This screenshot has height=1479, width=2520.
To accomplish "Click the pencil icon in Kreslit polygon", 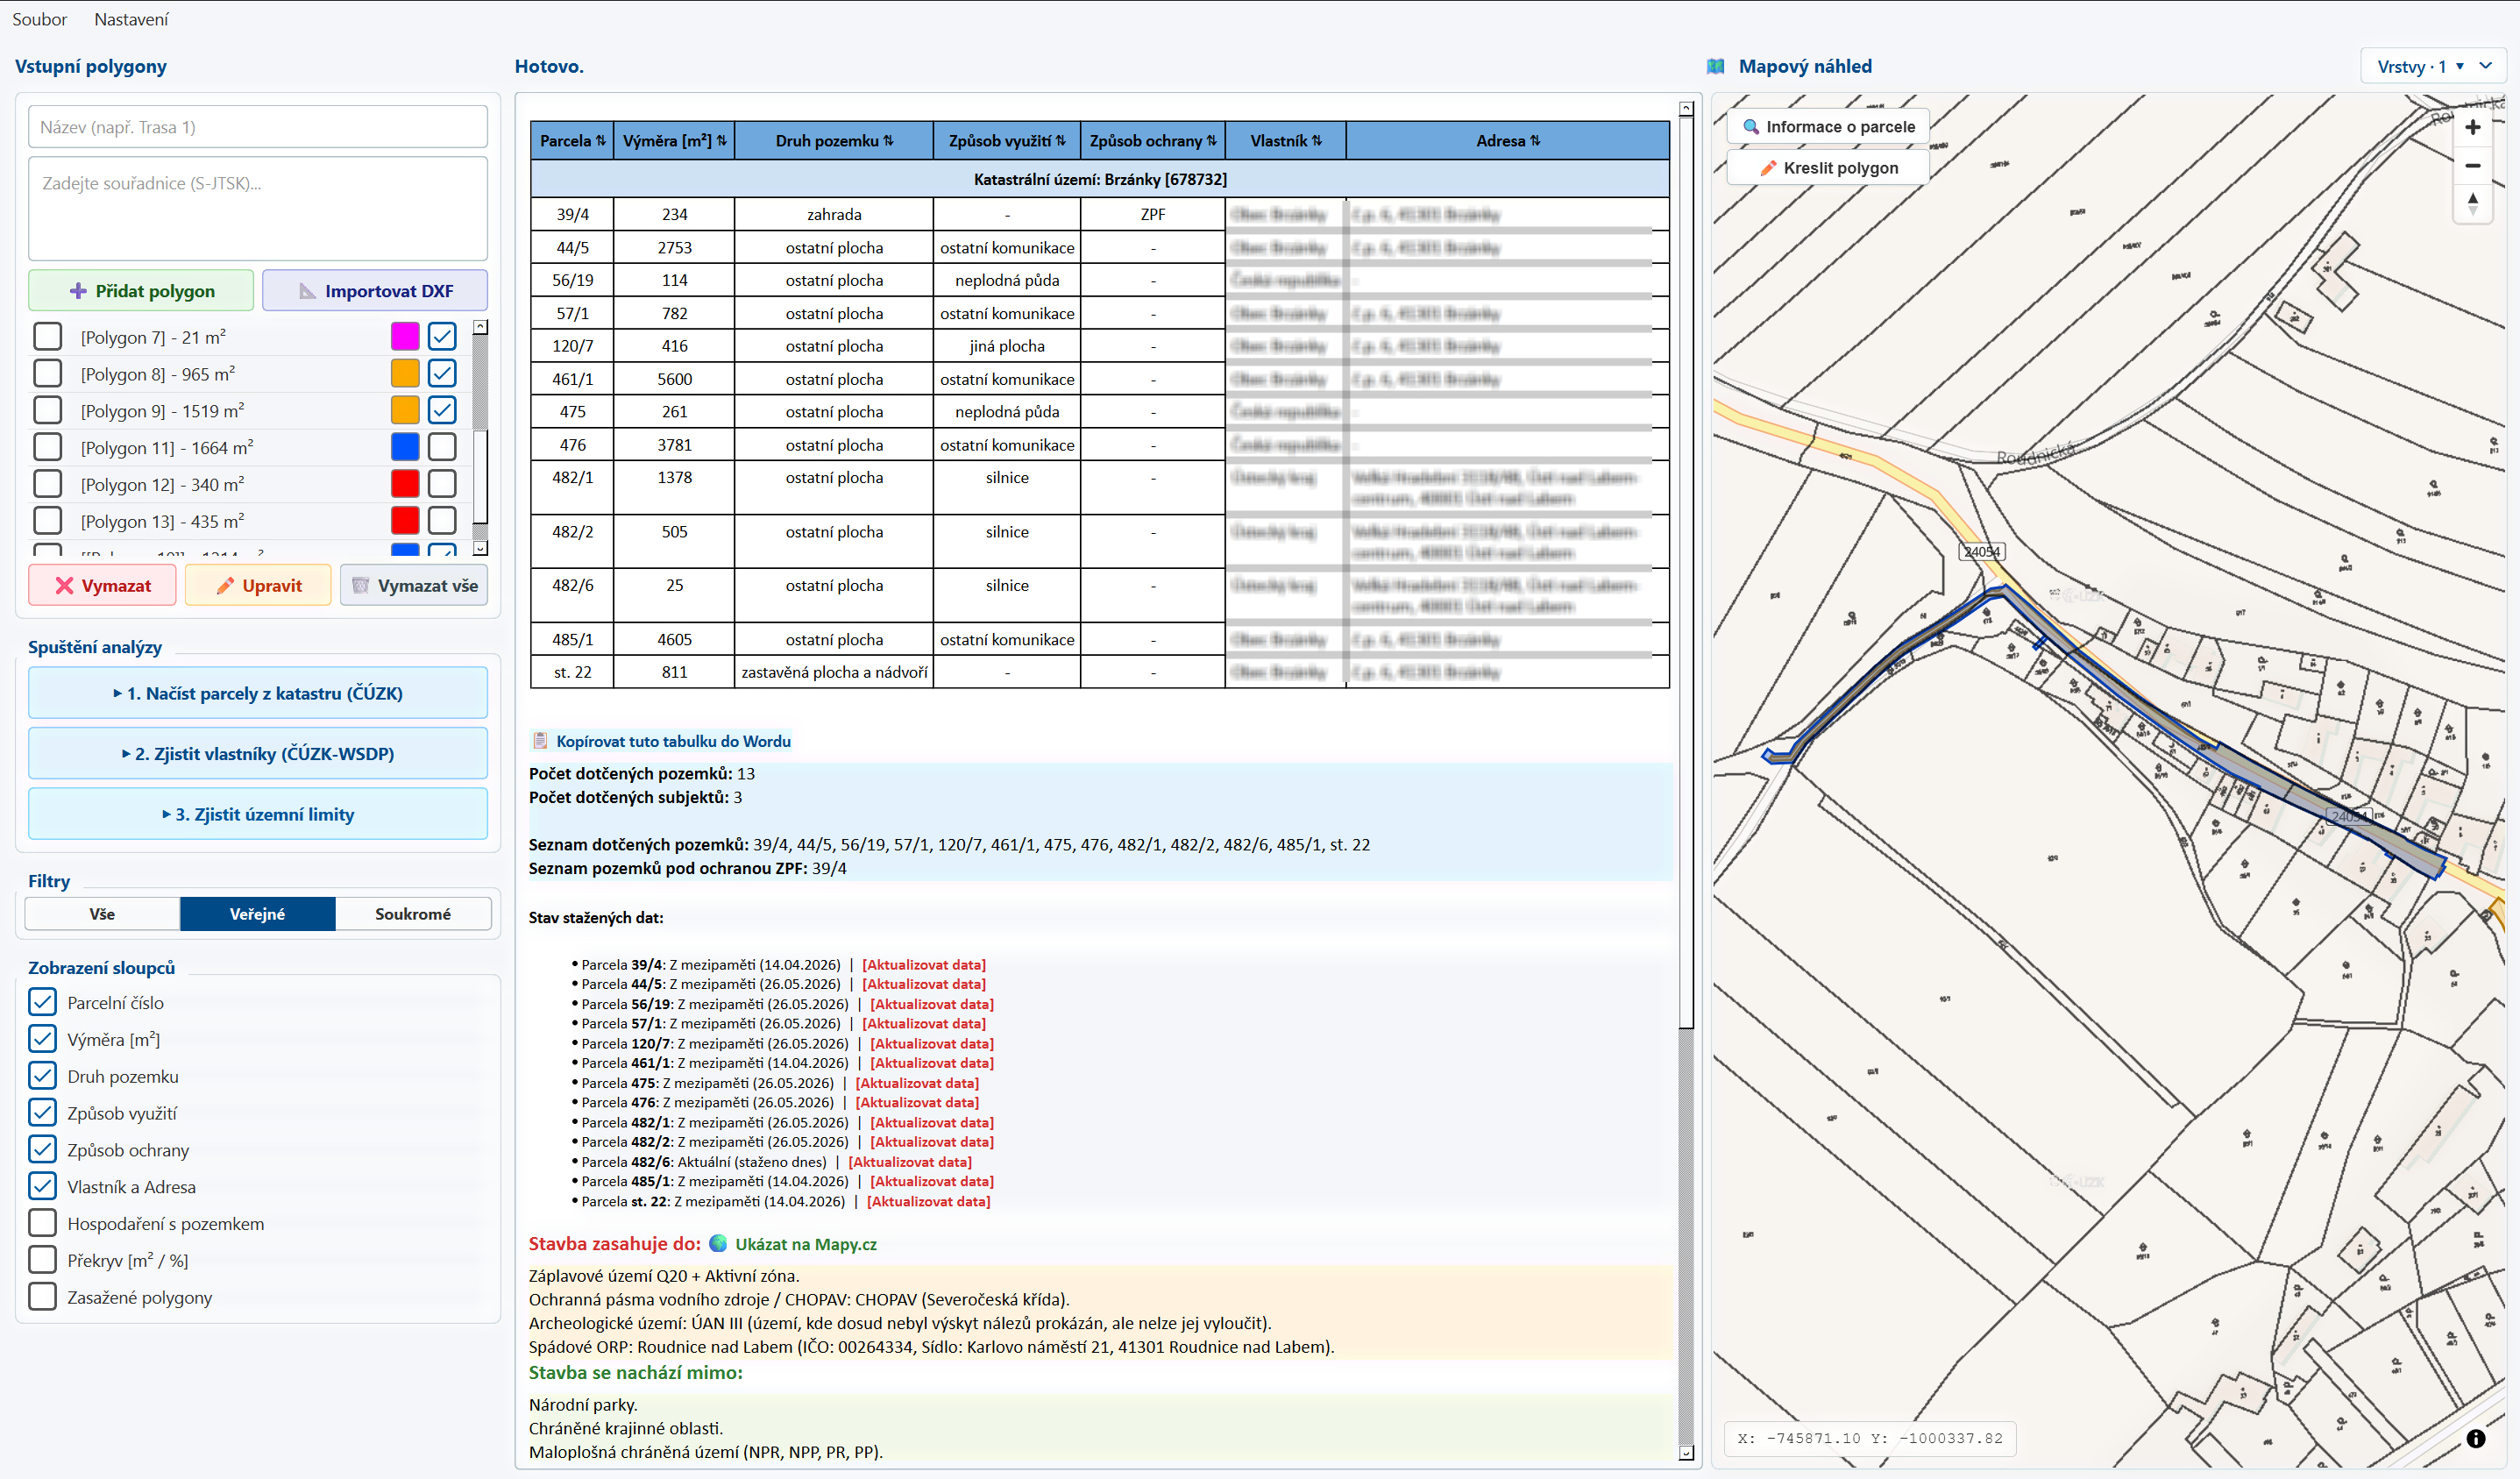I will point(1768,168).
